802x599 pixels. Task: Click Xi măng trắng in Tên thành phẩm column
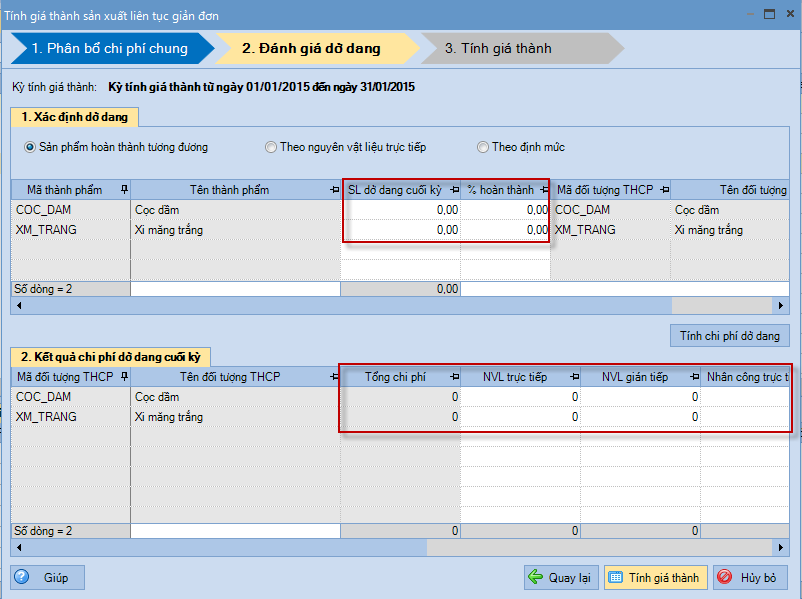coord(235,230)
